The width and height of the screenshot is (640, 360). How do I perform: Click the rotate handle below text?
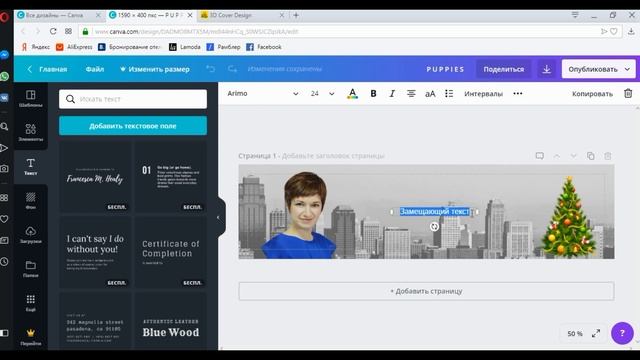pos(434,226)
